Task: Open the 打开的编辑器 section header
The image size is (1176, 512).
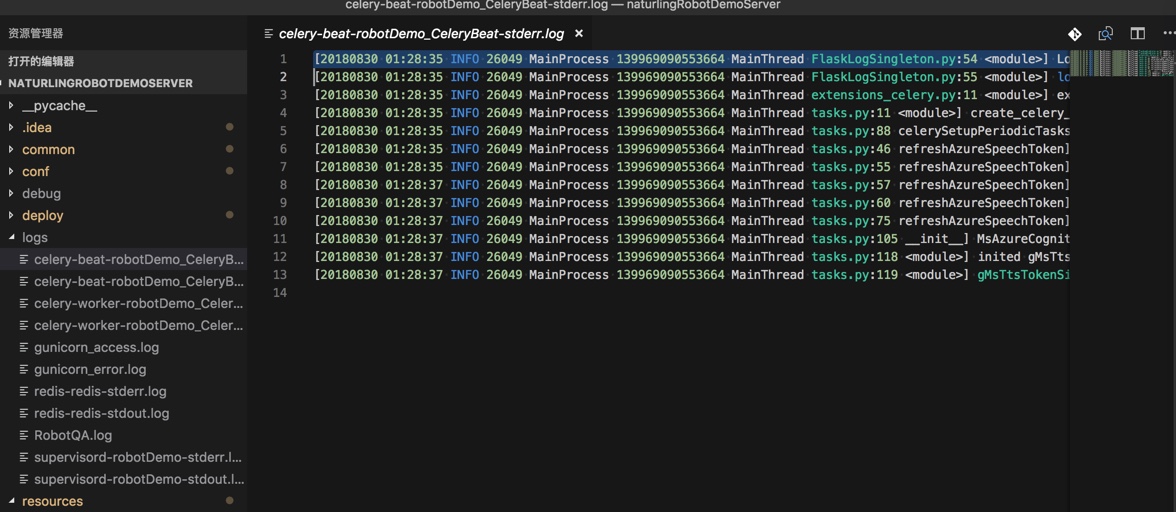Action: click(41, 61)
